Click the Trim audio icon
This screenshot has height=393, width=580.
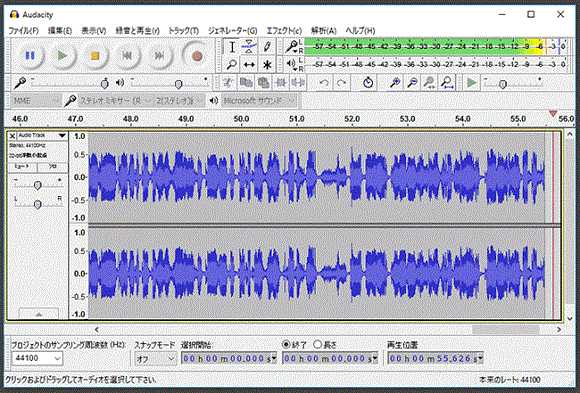[x=281, y=83]
